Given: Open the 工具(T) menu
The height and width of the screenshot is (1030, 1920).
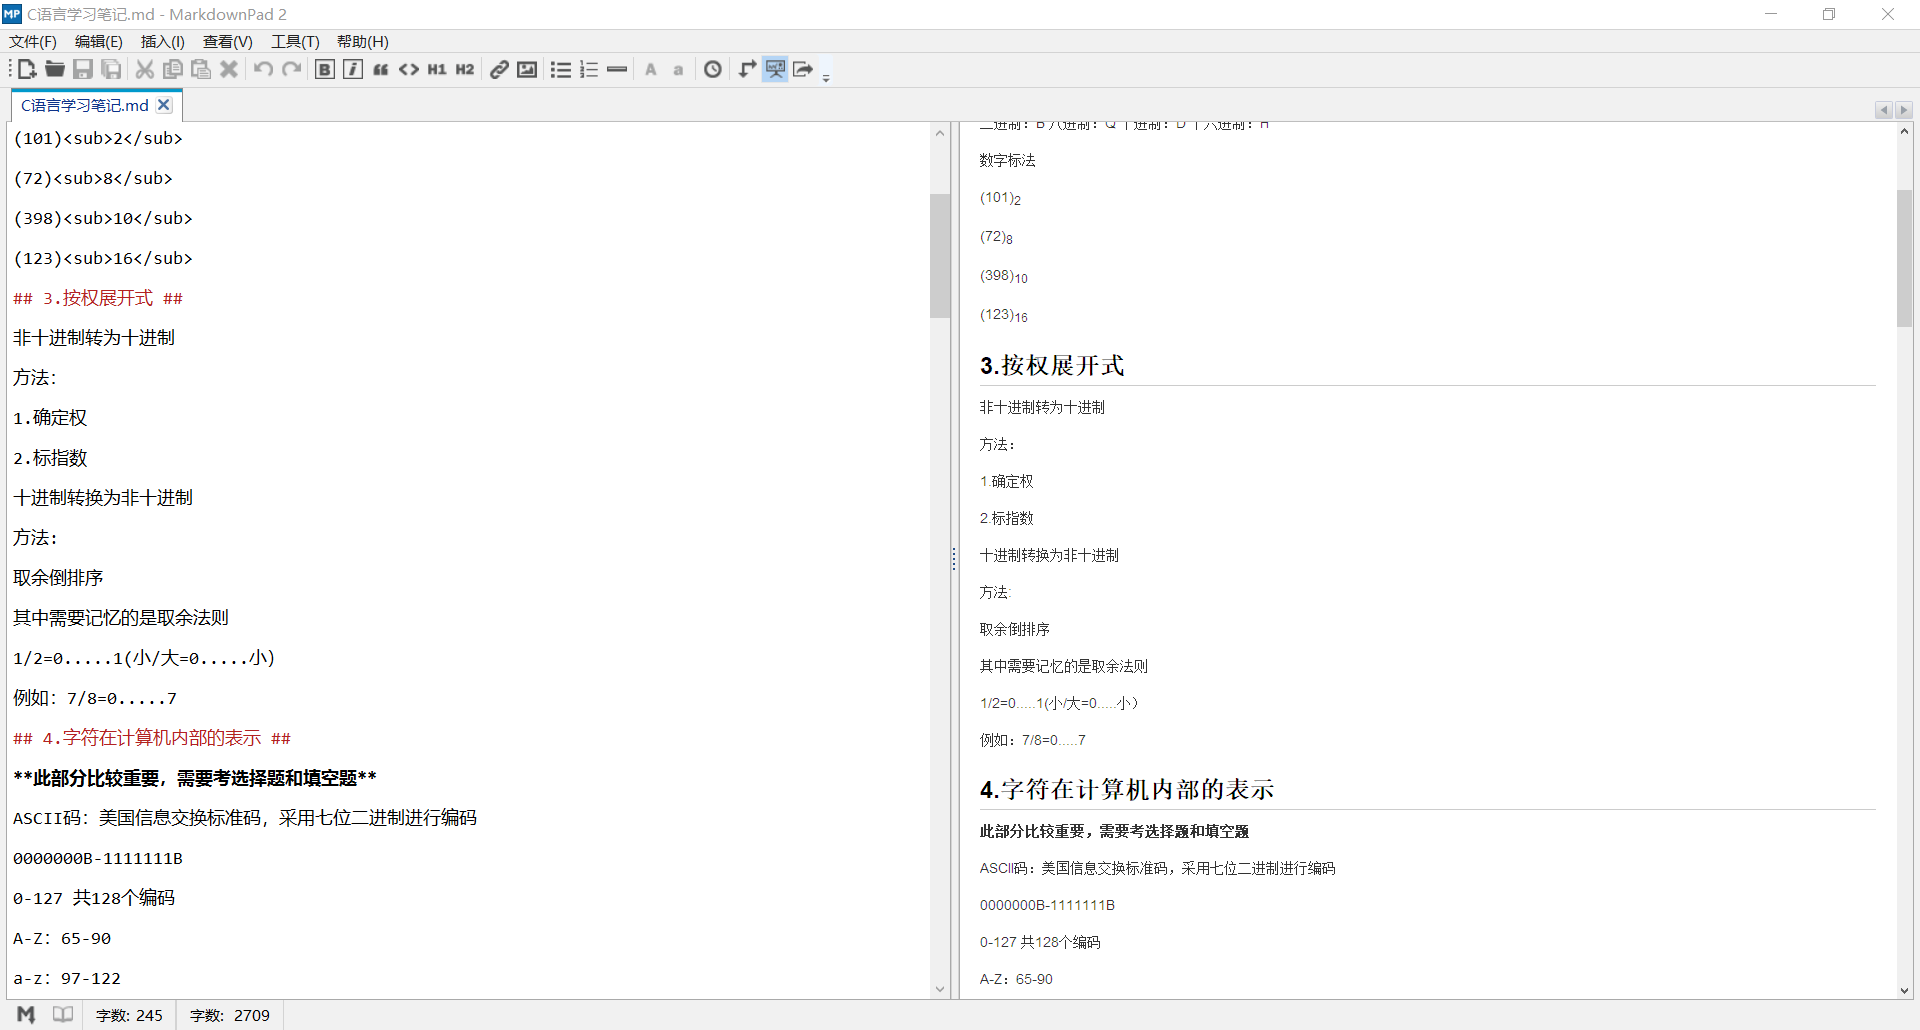Looking at the screenshot, I should click(x=295, y=41).
